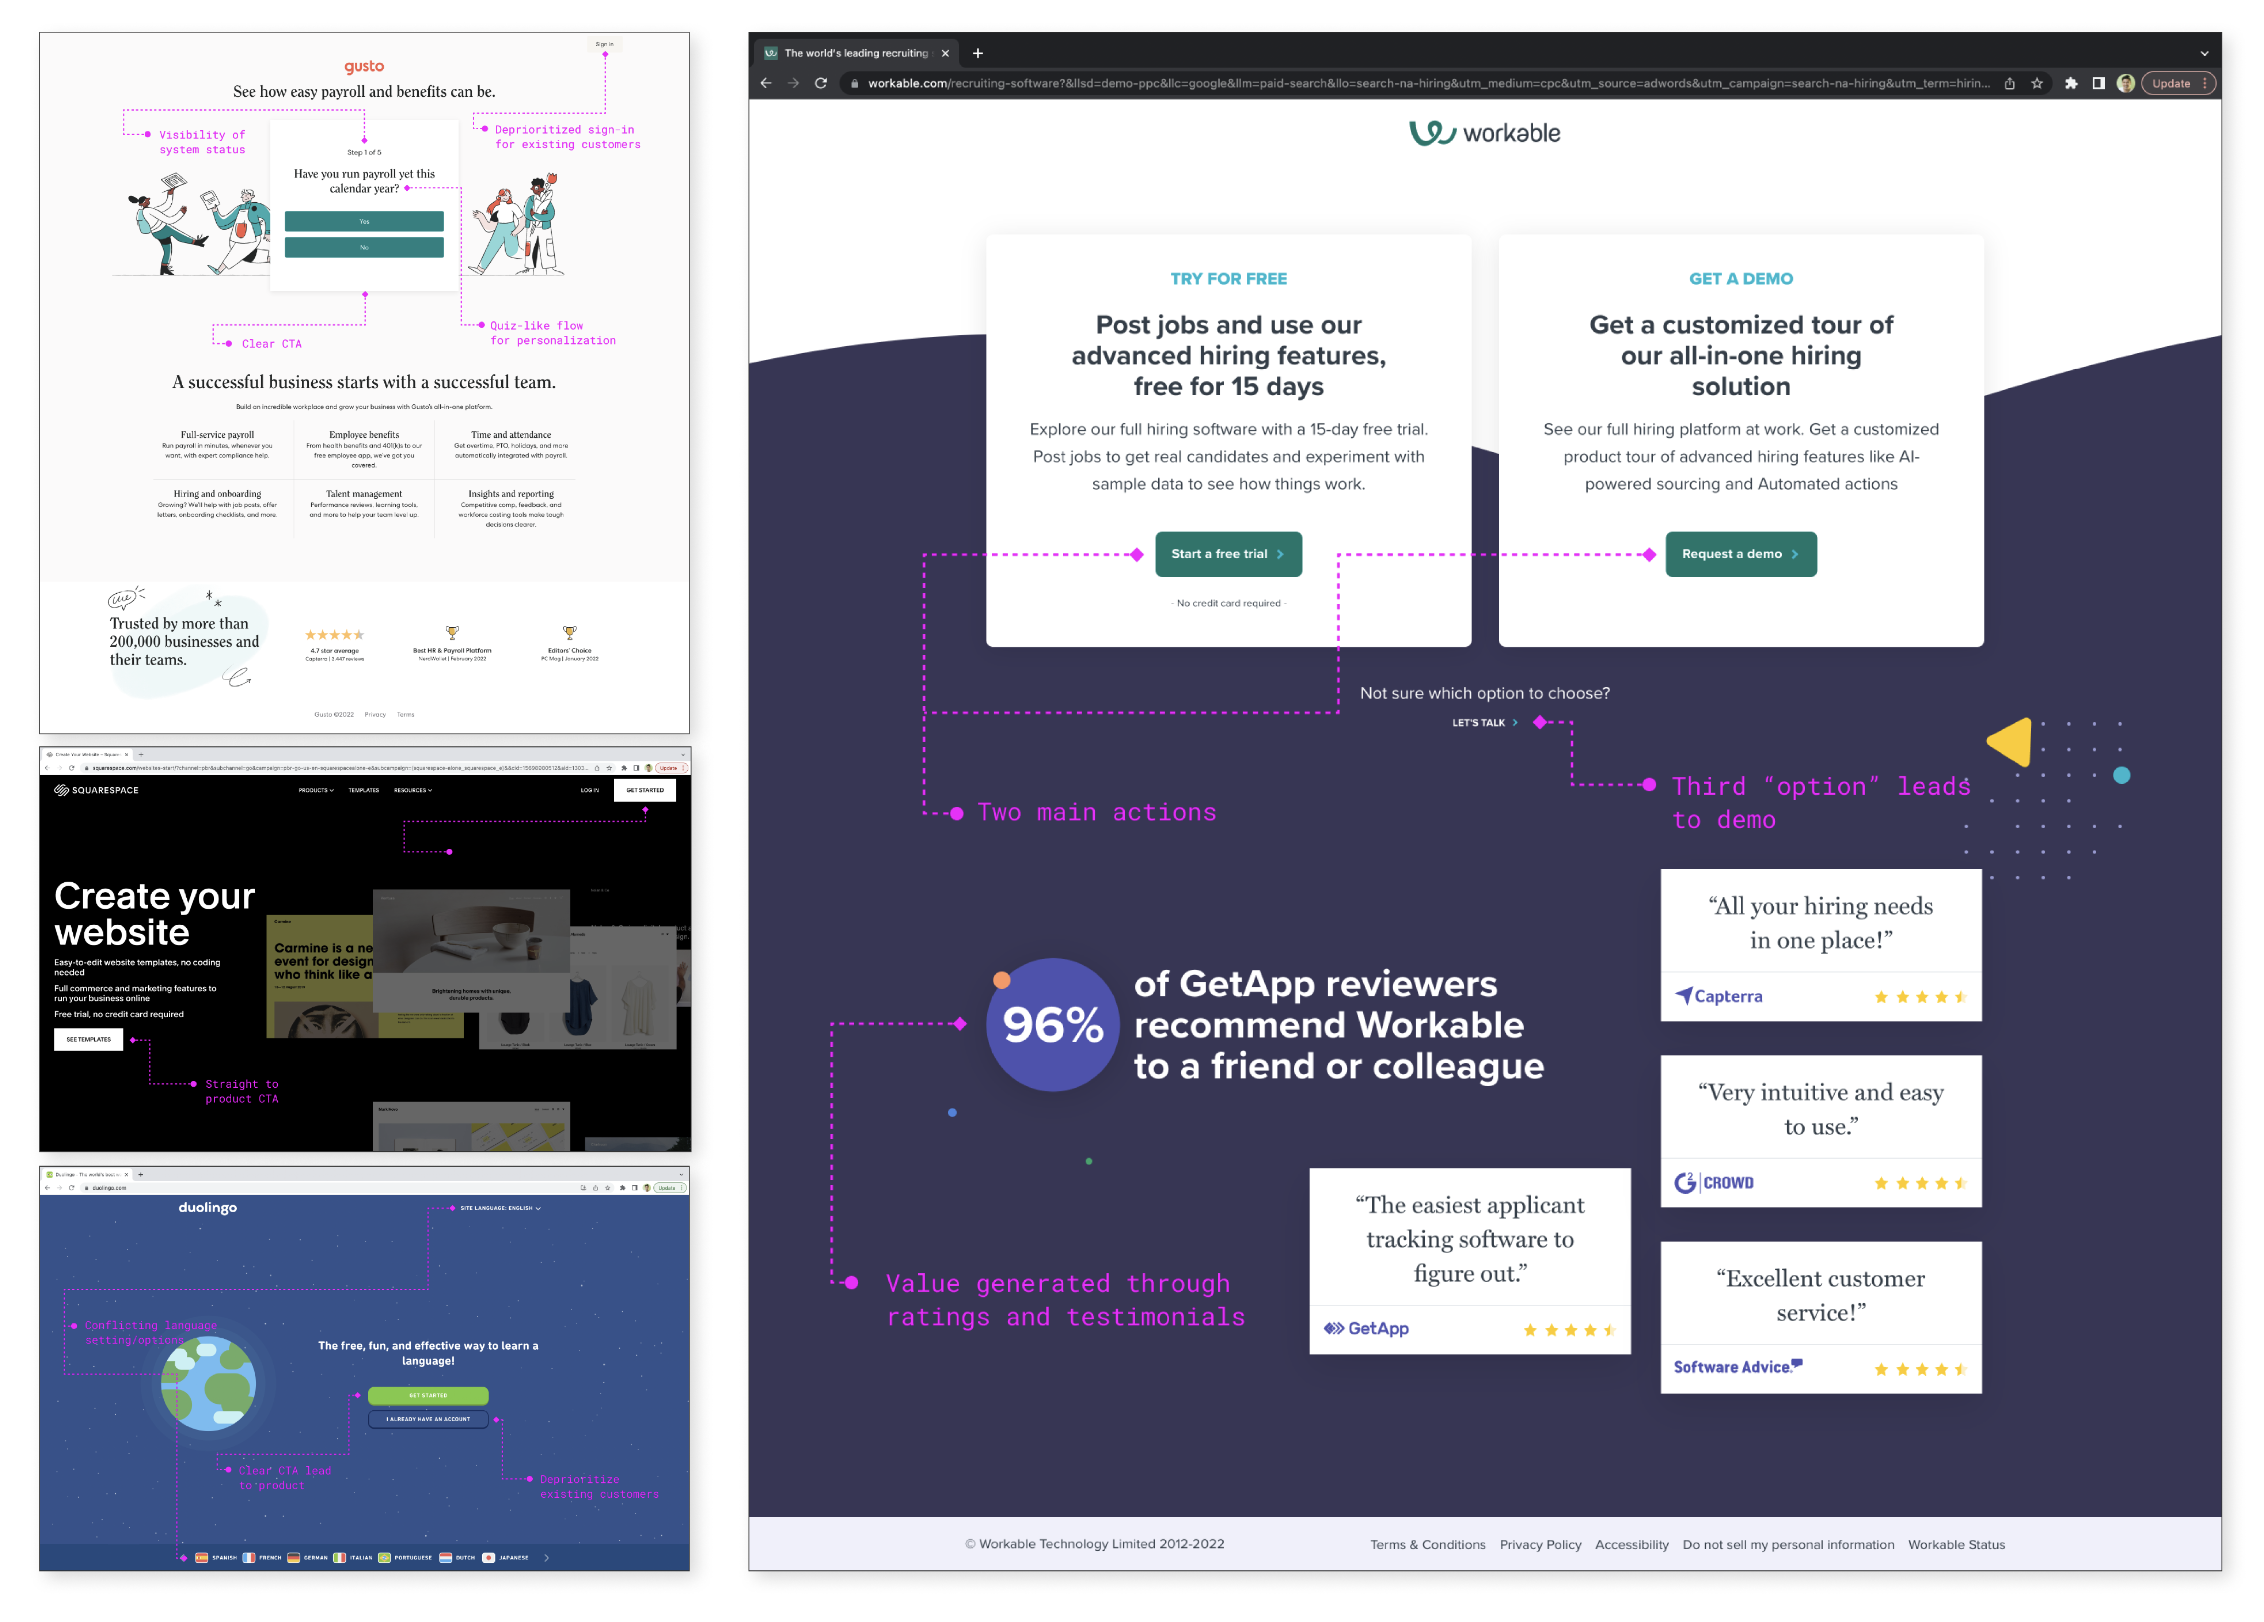Click the Request a demo button
Viewport: 2264px width, 1622px height.
1740,554
